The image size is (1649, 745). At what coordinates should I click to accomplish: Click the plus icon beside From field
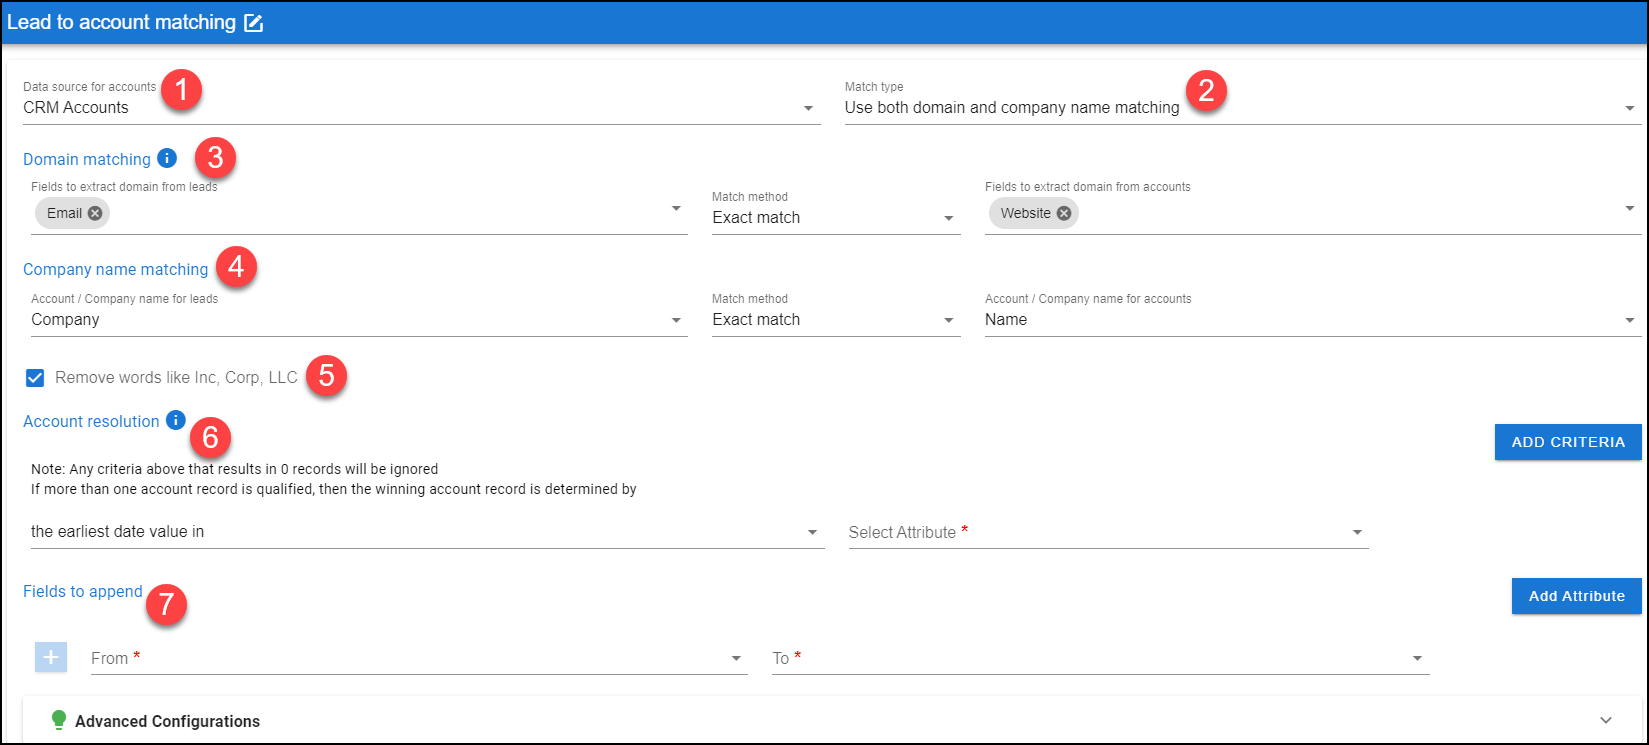coord(51,657)
